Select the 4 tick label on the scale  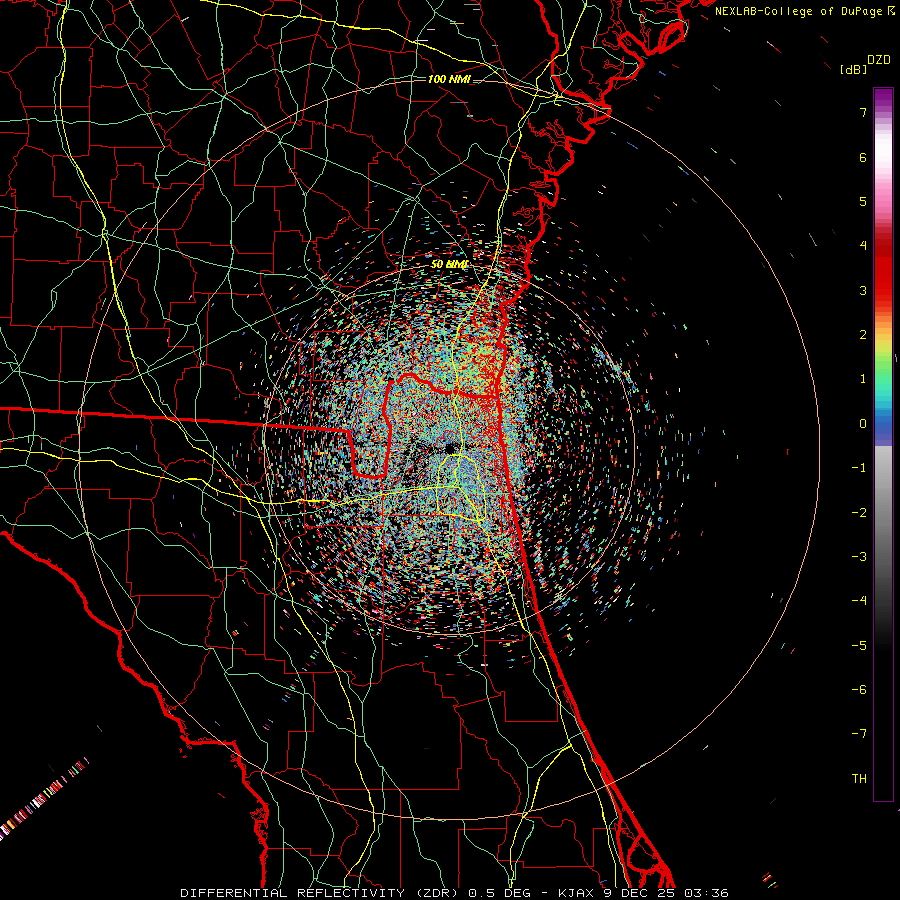(863, 246)
